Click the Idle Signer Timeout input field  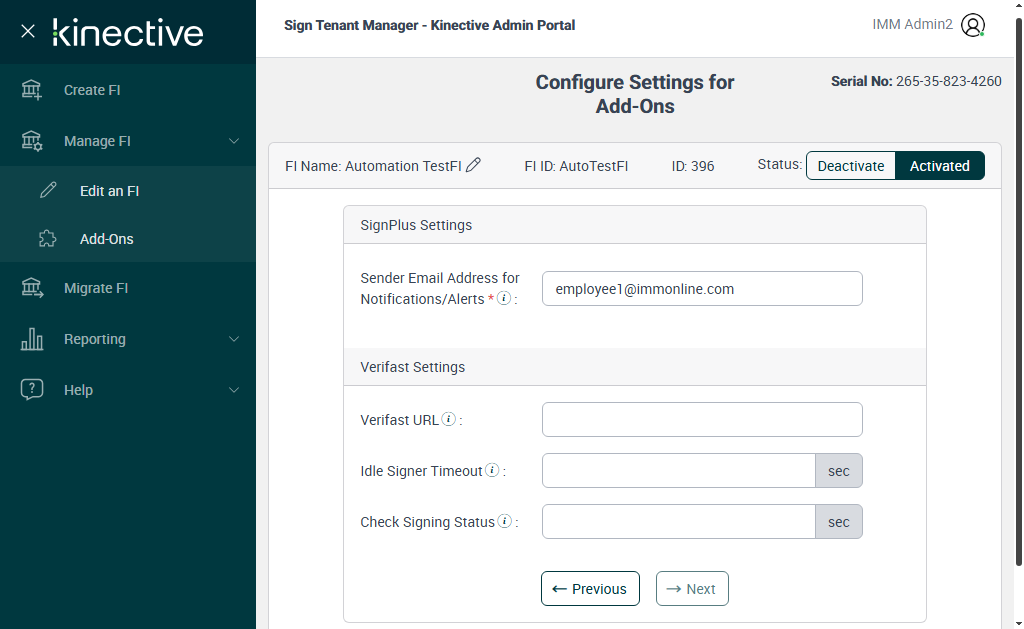pyautogui.click(x=679, y=471)
